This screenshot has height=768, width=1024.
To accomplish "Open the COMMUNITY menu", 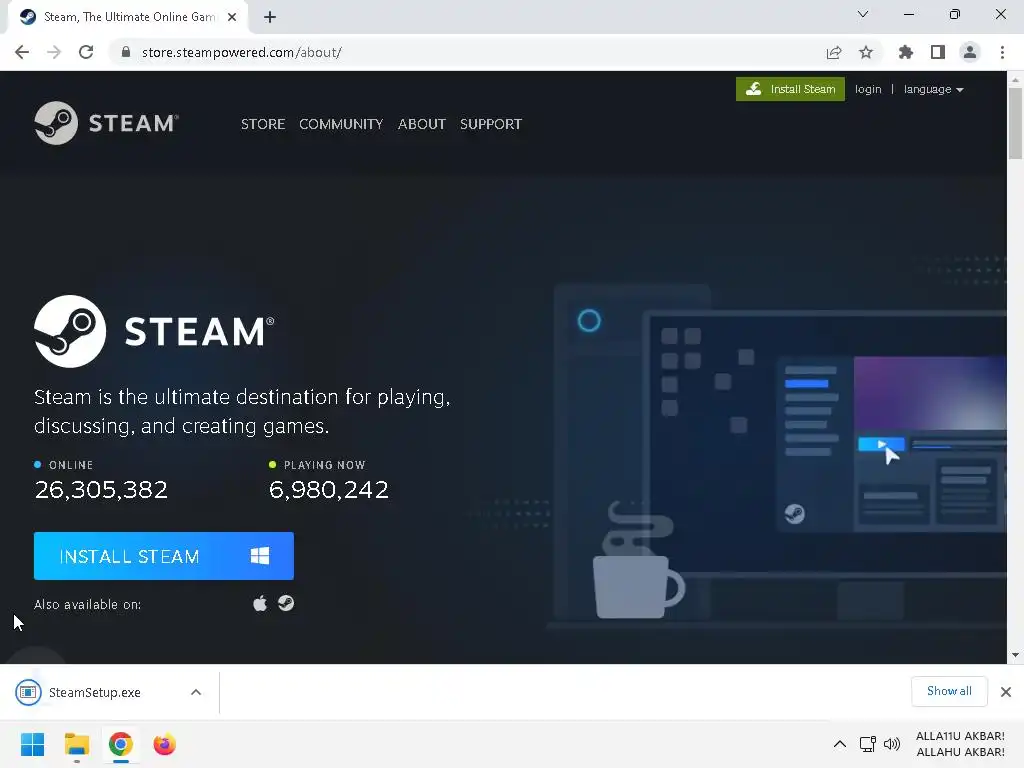I will point(341,124).
